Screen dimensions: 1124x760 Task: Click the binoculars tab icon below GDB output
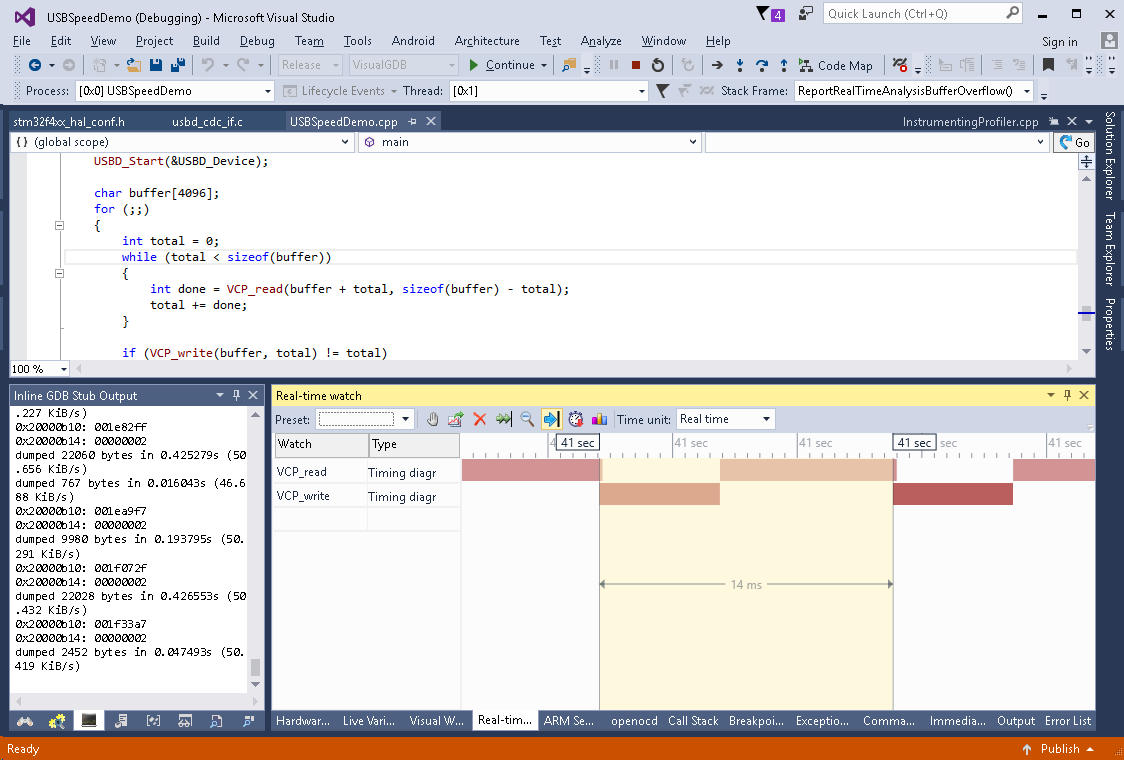[x=25, y=721]
